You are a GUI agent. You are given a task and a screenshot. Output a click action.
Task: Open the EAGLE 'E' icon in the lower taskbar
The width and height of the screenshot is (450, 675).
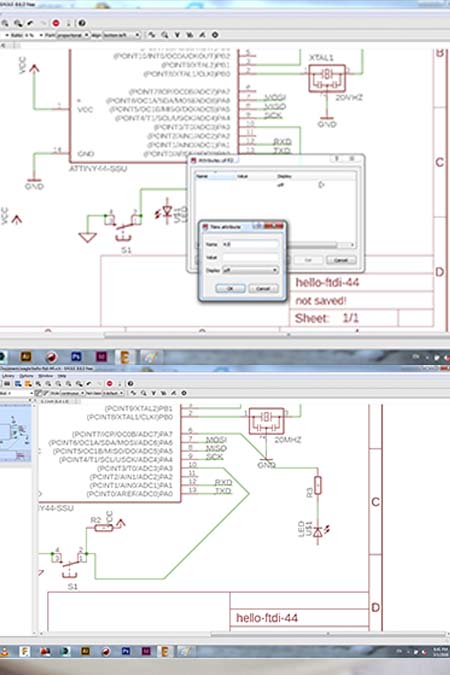tap(164, 651)
